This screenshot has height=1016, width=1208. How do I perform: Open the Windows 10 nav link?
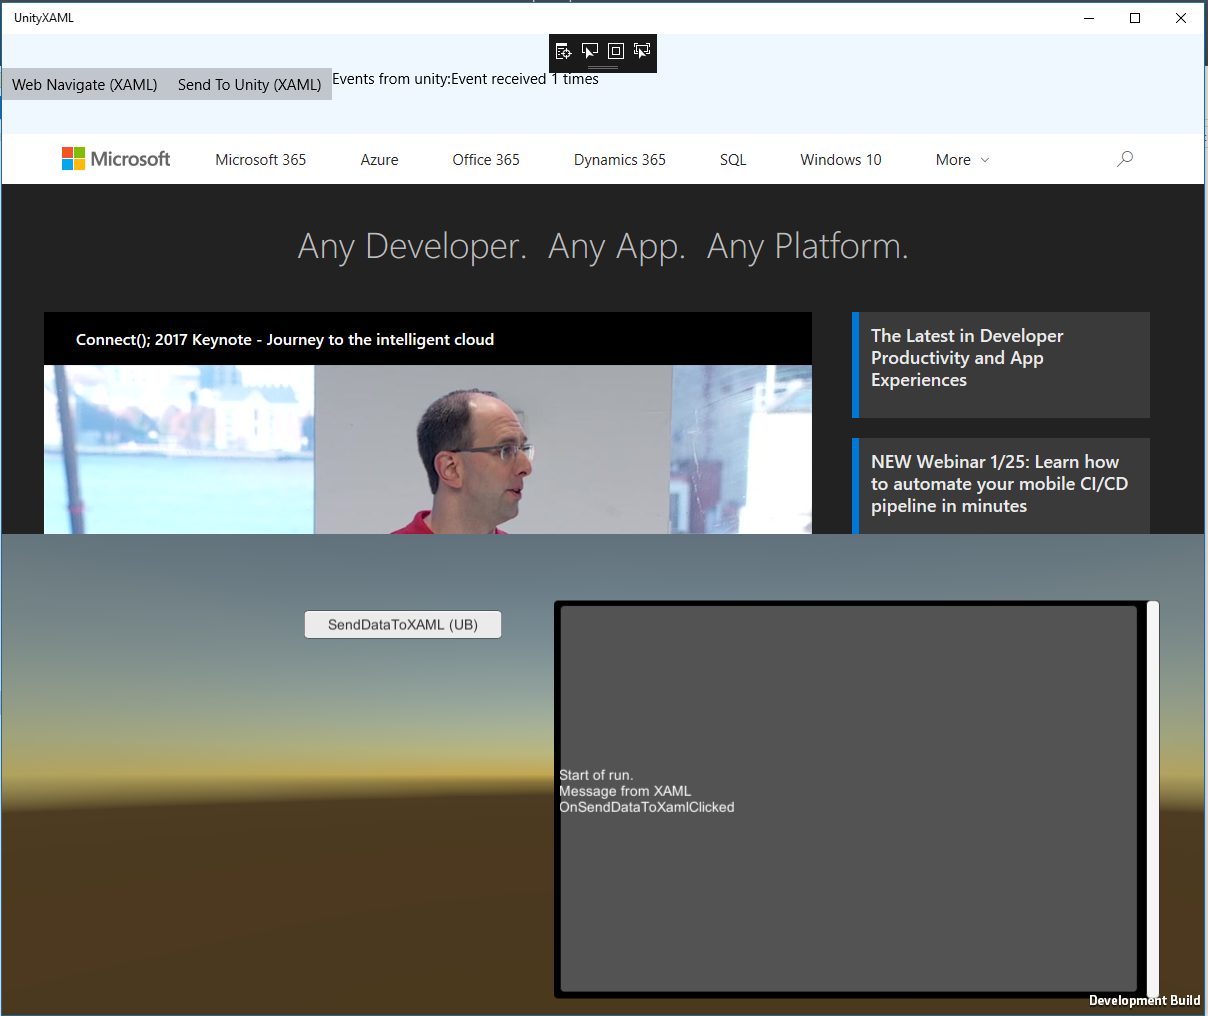point(841,160)
